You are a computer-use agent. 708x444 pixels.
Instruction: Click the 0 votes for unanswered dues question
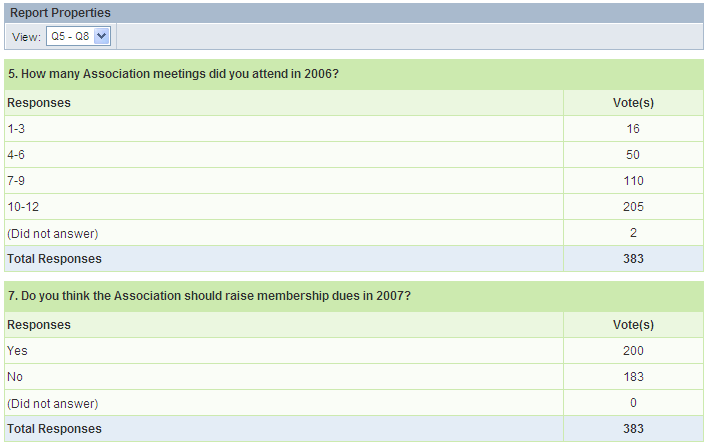point(633,403)
